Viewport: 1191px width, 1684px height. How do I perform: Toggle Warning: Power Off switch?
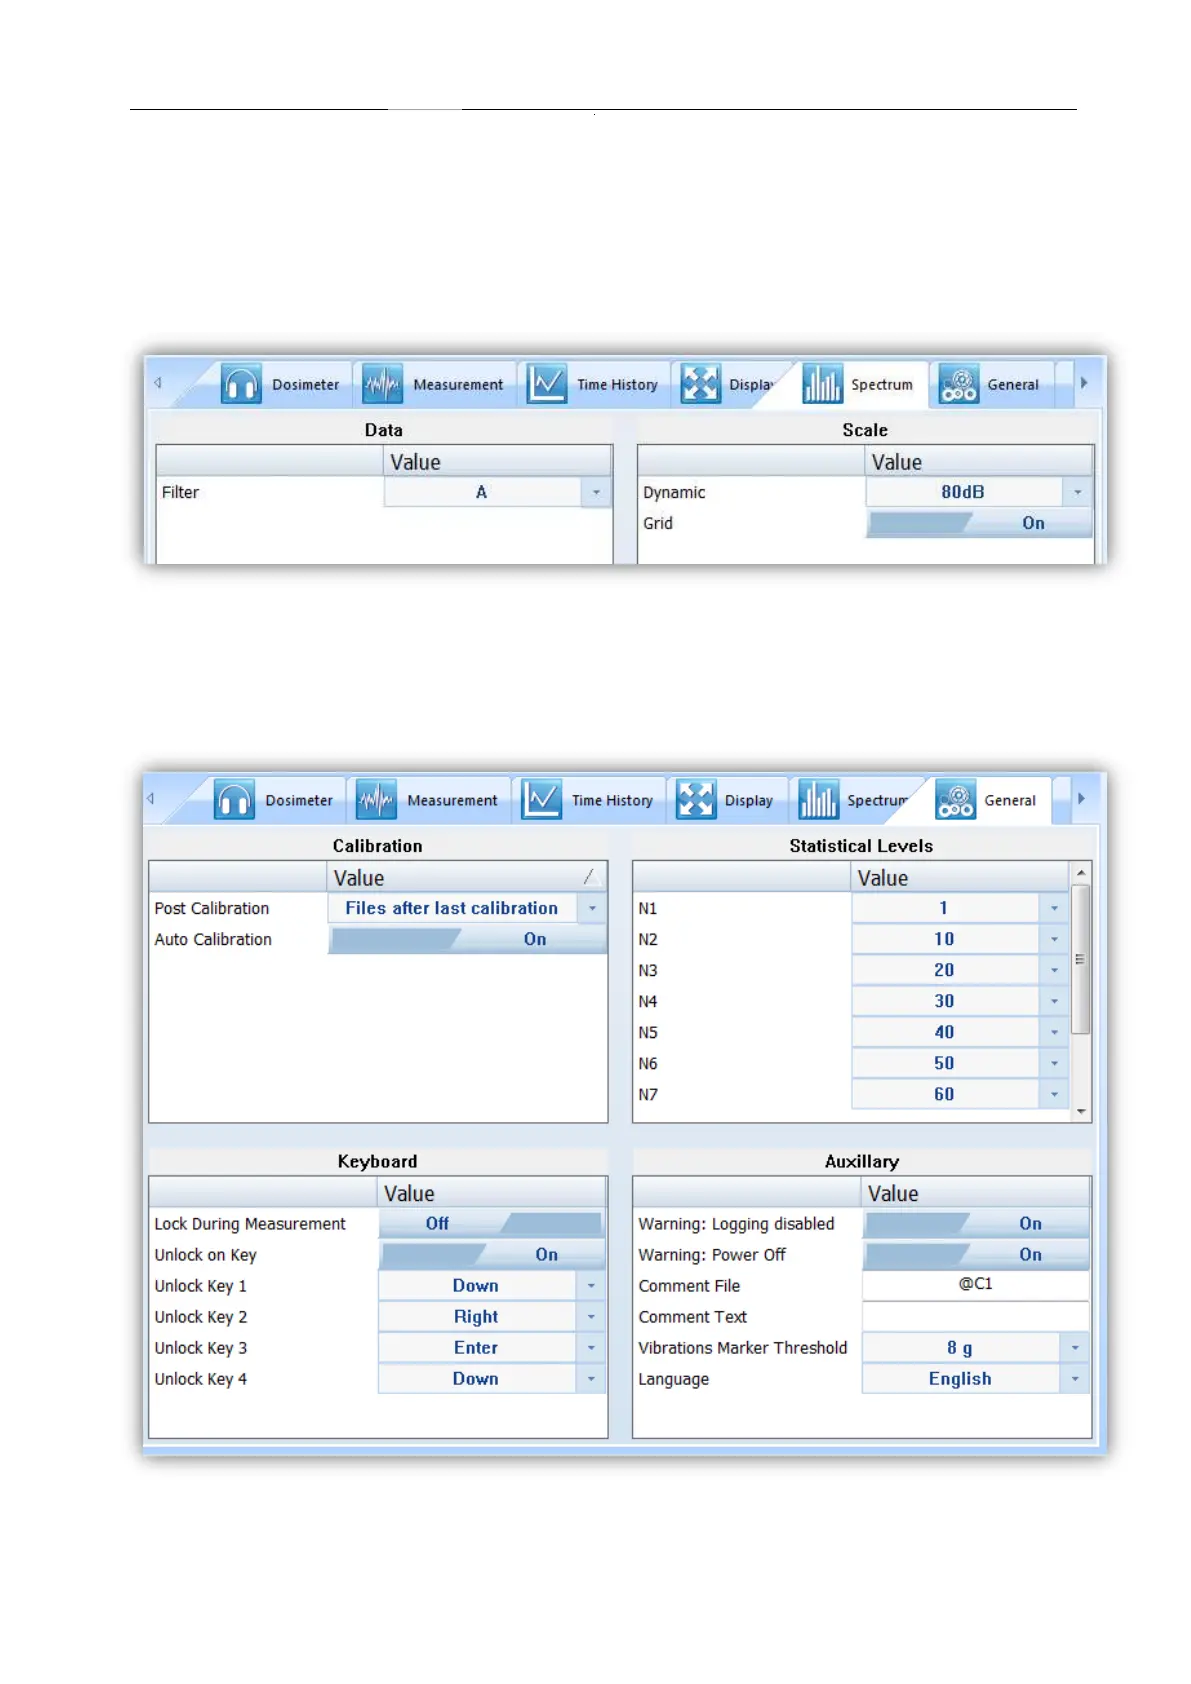point(976,1254)
